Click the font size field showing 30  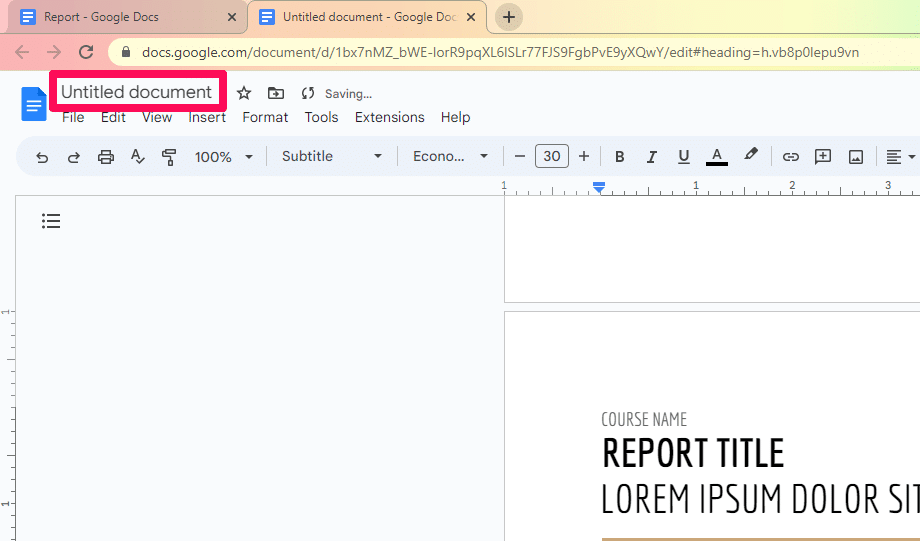552,156
